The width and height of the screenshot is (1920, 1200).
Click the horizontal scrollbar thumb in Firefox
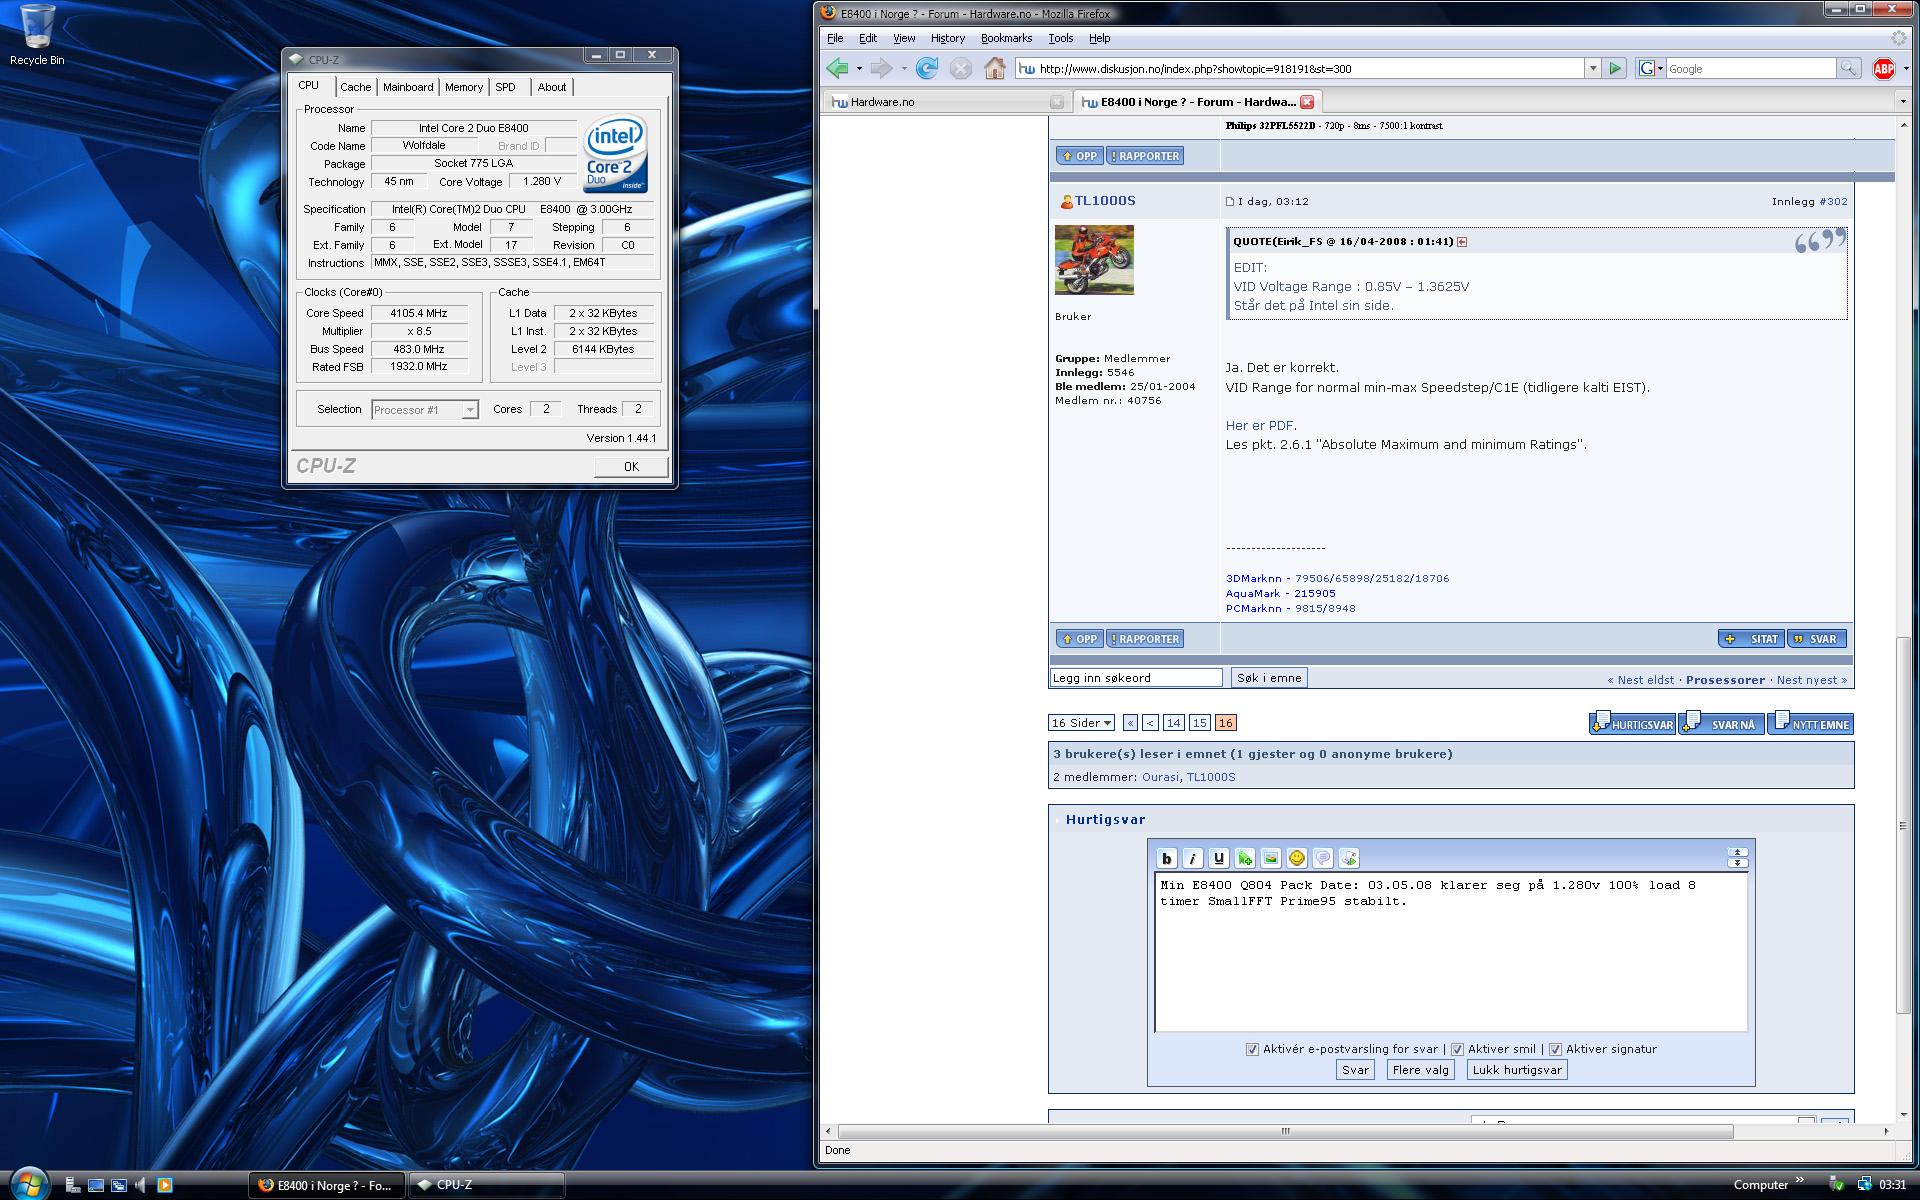[x=1285, y=1132]
